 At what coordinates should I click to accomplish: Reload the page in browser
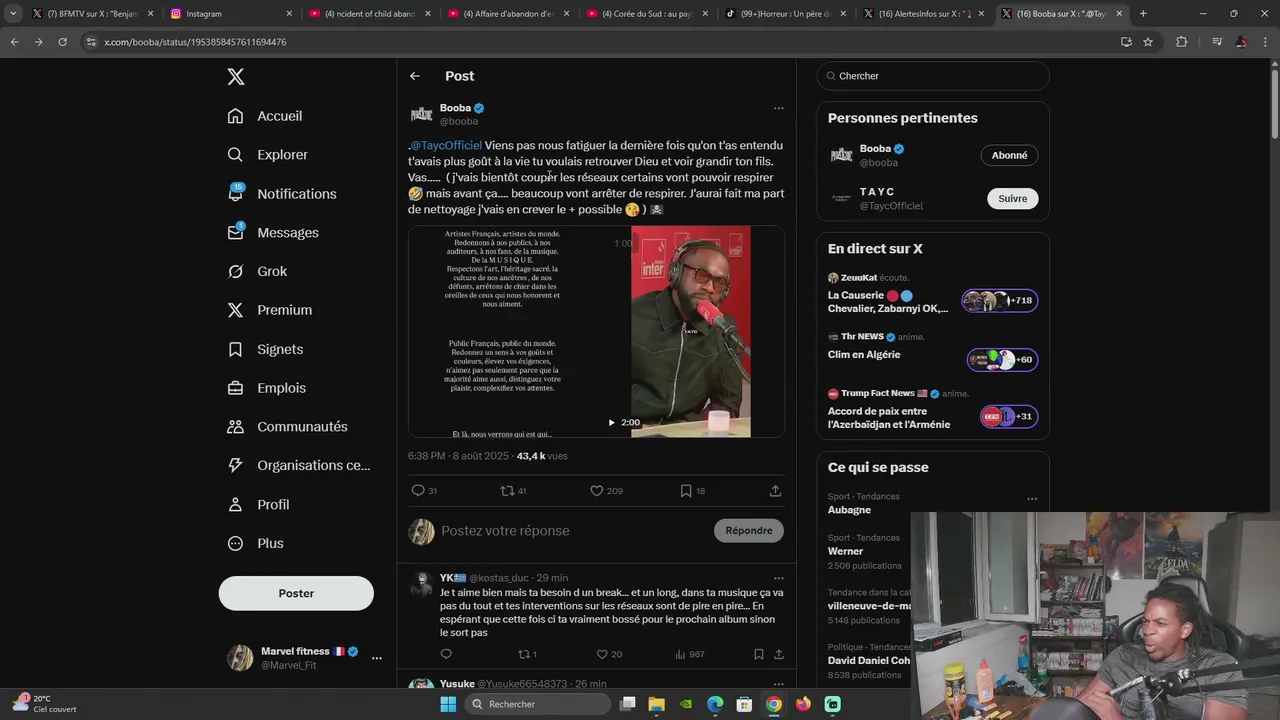(x=62, y=42)
